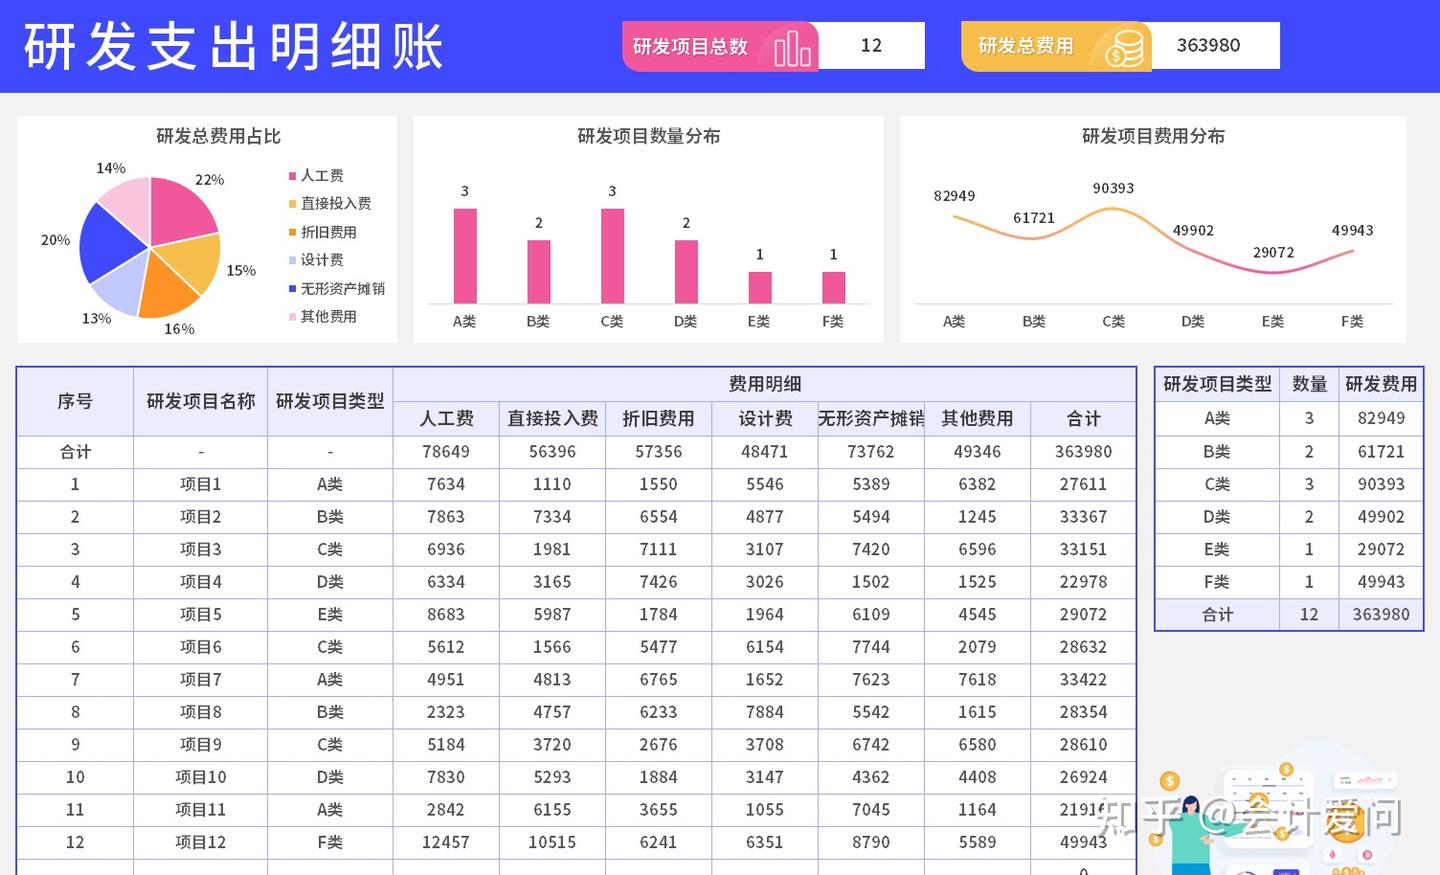Screen dimensions: 1440x875
Task: Select the 项目1 name cell
Action: coord(201,485)
